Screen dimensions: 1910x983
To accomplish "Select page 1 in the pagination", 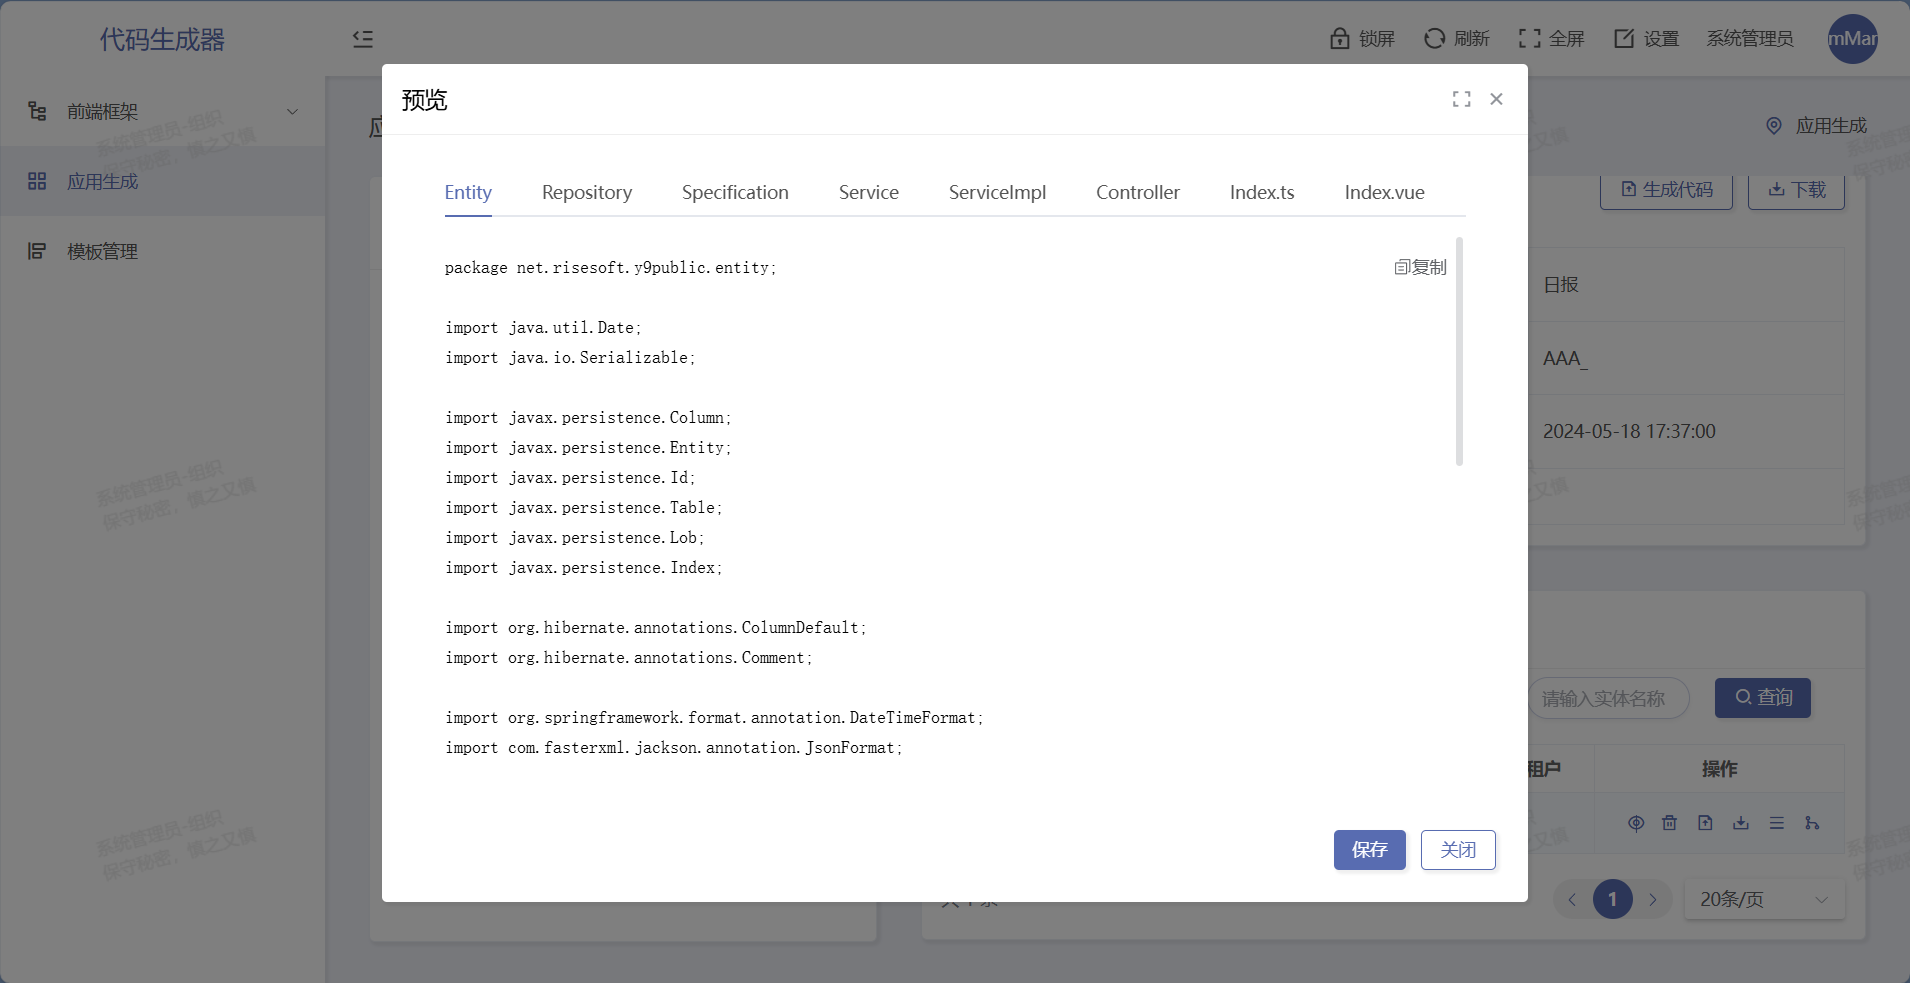I will tap(1613, 899).
